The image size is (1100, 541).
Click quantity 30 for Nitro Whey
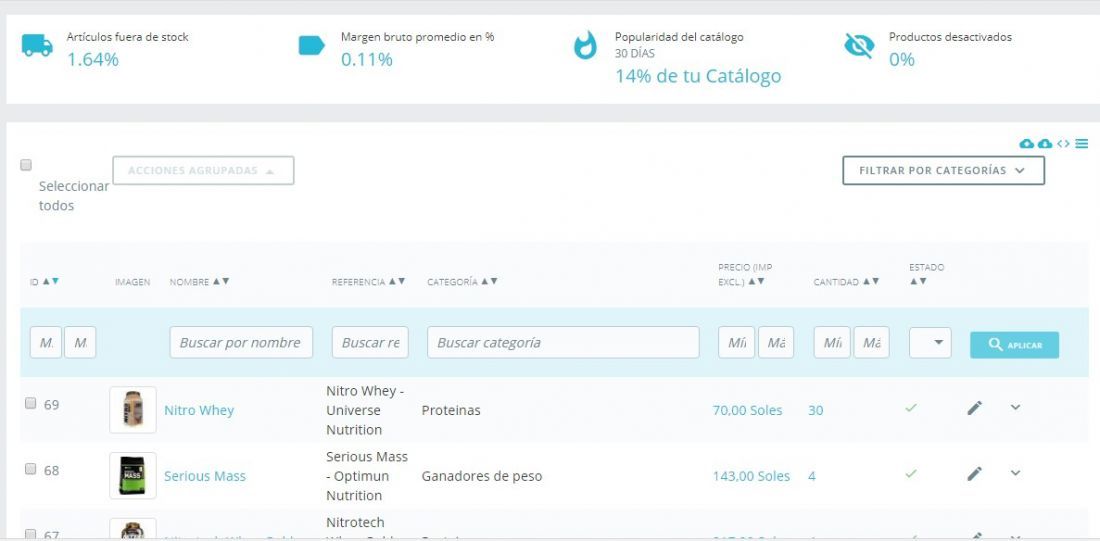[815, 410]
